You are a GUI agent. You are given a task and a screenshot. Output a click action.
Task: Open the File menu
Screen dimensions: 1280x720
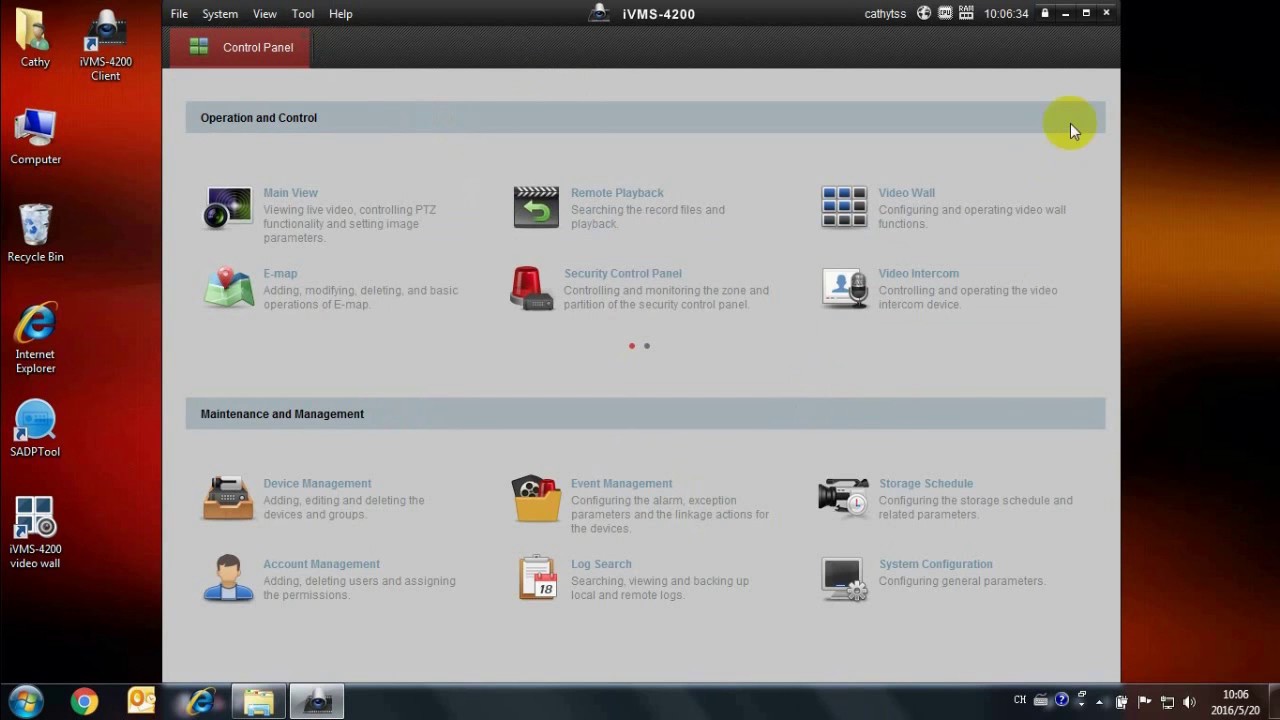pos(179,14)
